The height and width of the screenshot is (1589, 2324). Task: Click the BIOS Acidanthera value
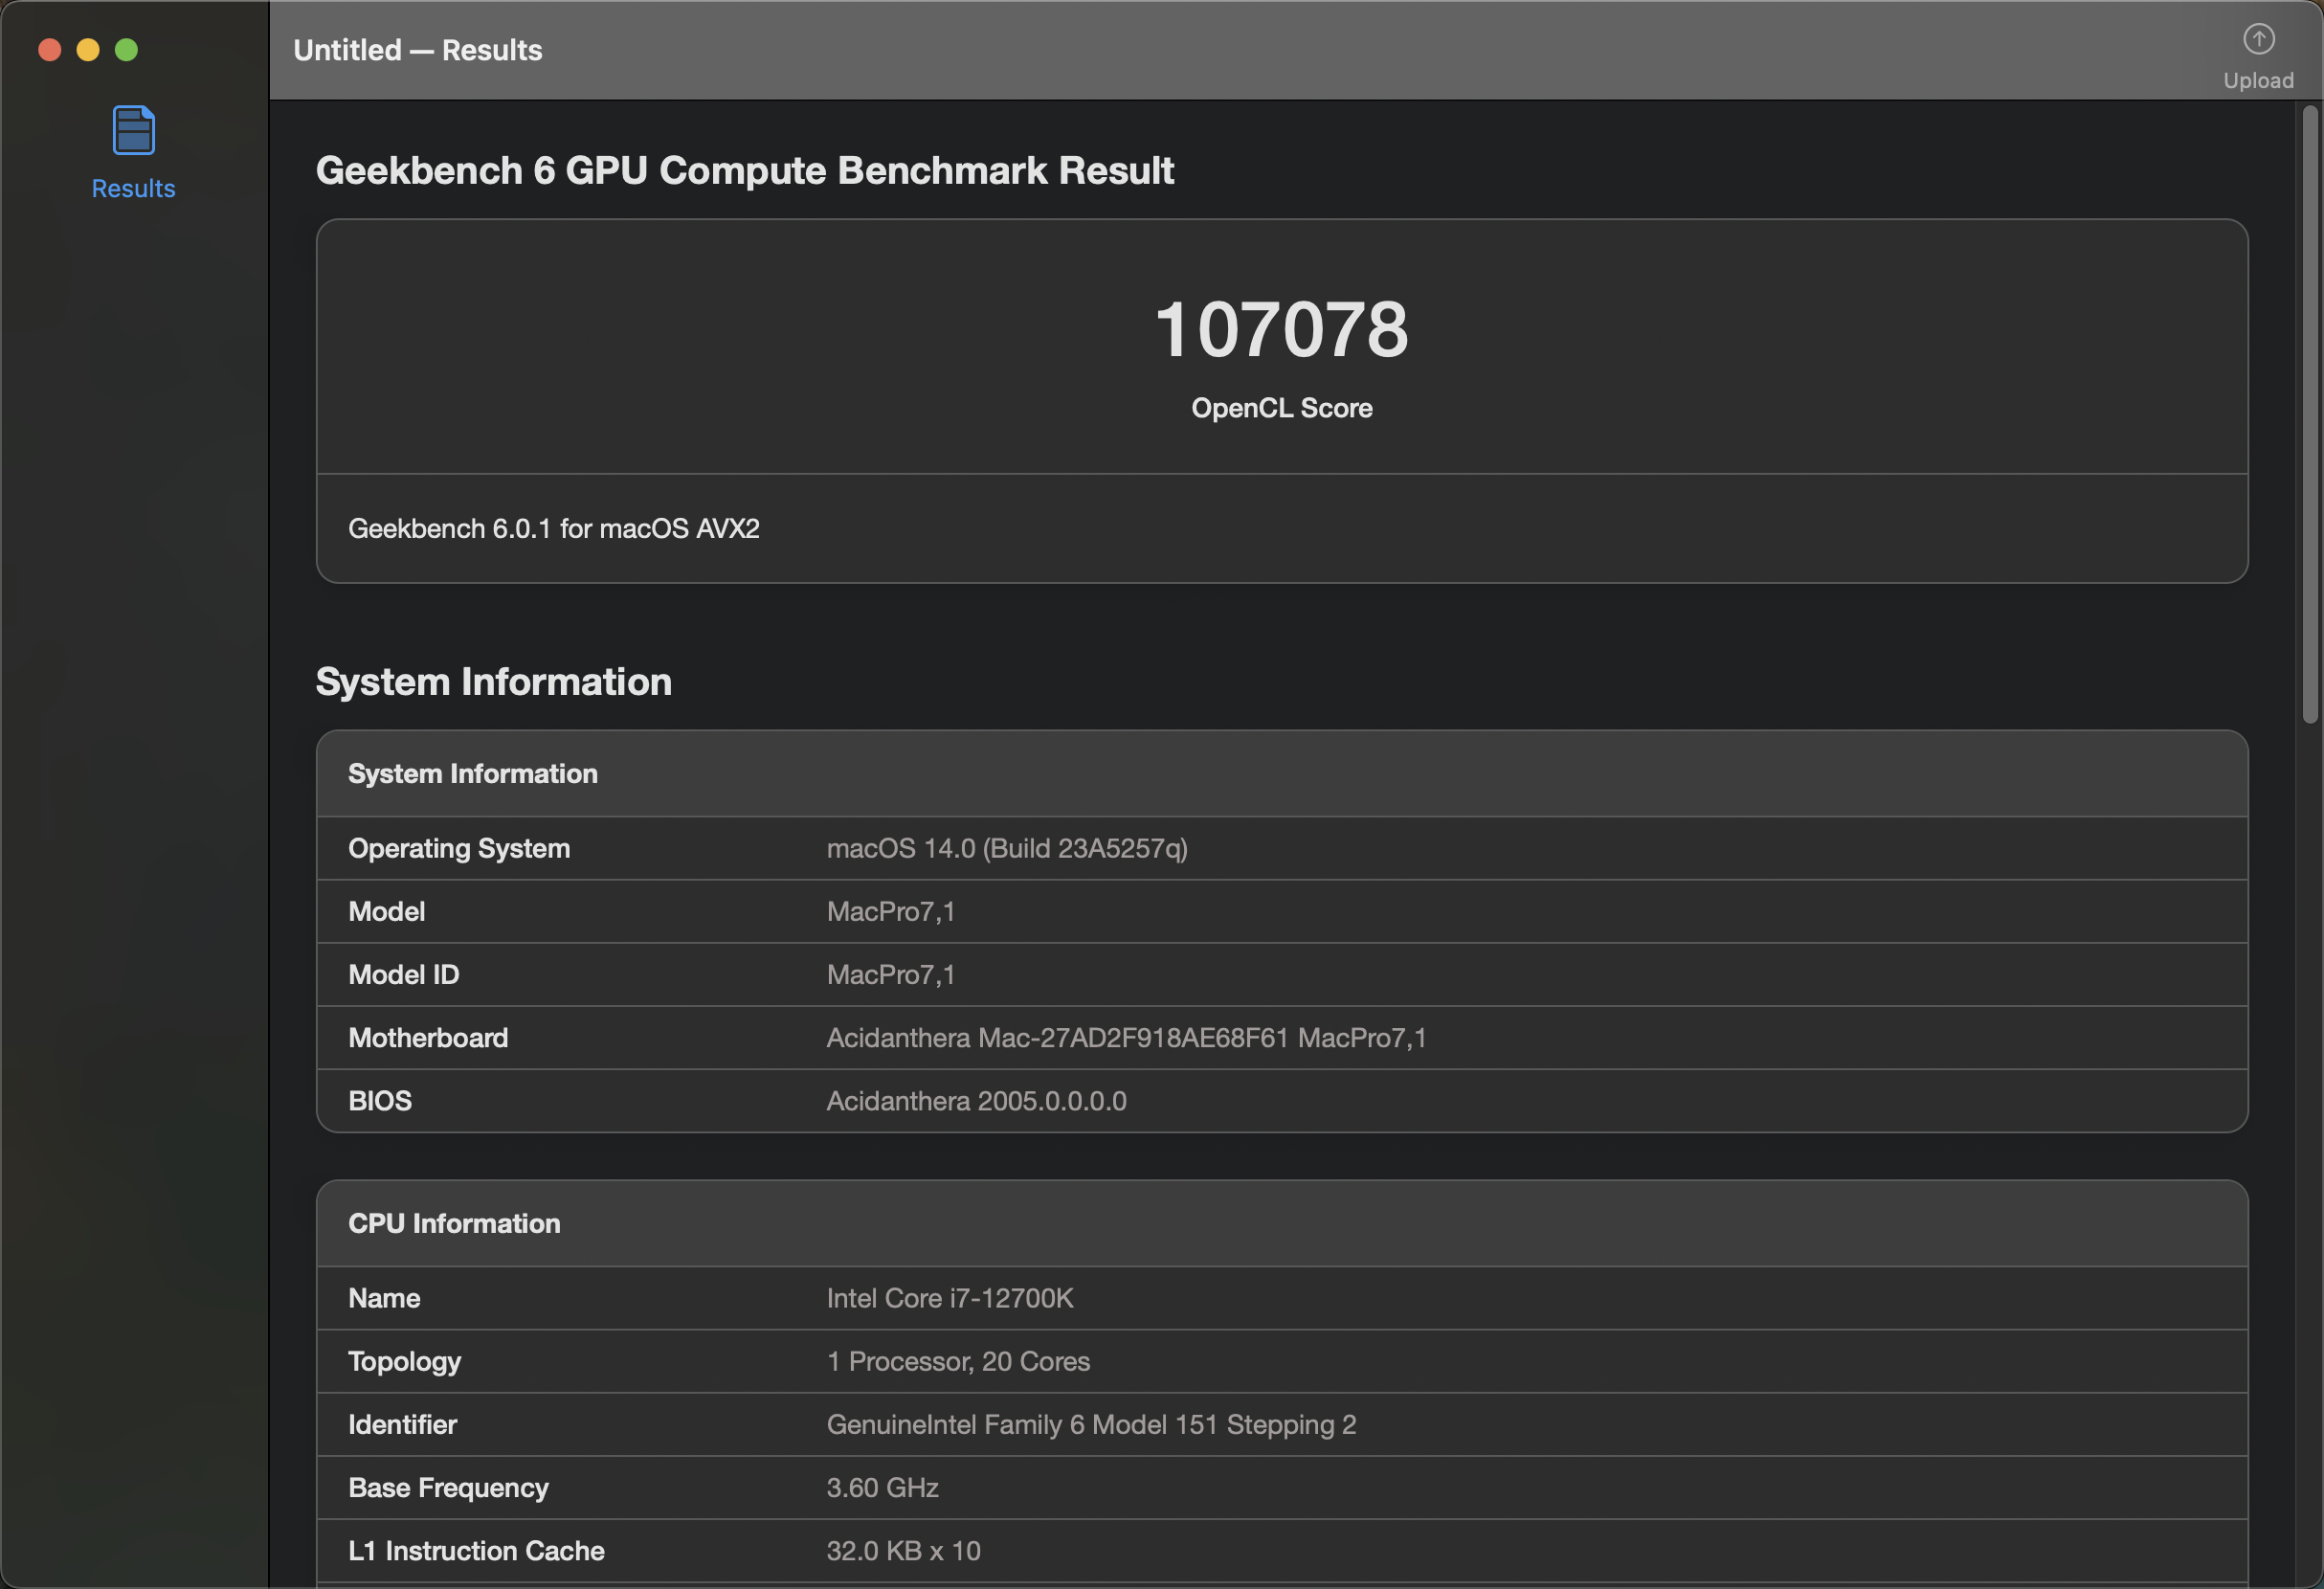[x=976, y=1101]
